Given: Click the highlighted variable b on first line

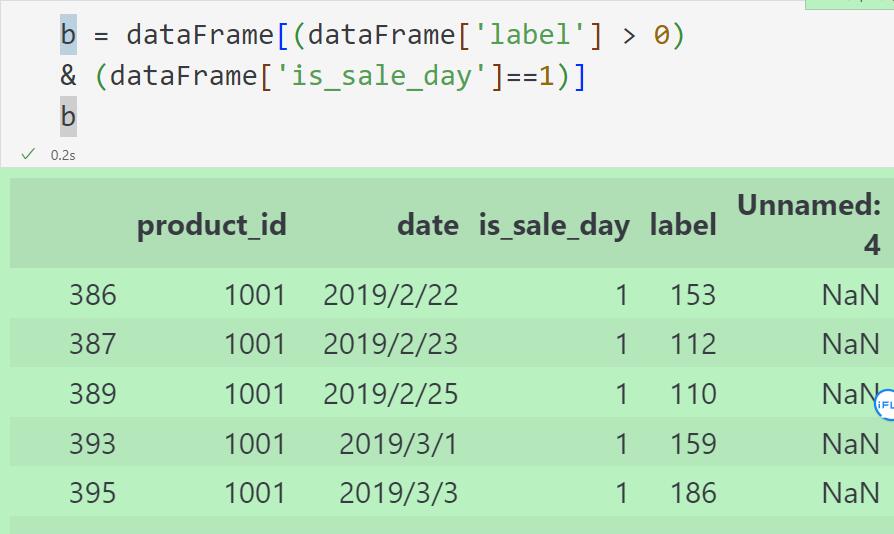Looking at the screenshot, I should tap(68, 35).
